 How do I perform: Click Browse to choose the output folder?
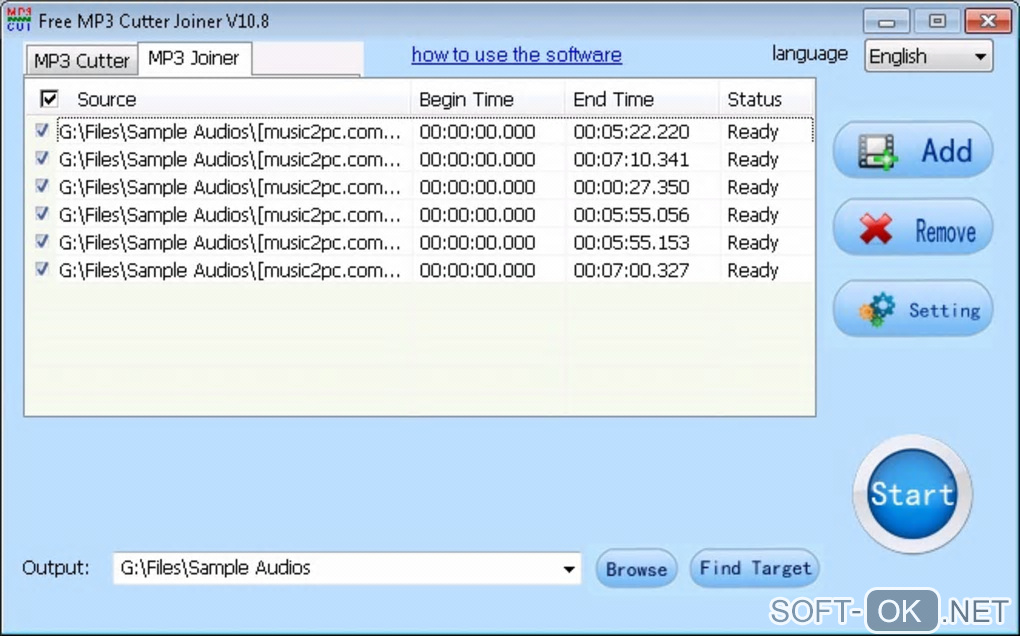pos(636,569)
